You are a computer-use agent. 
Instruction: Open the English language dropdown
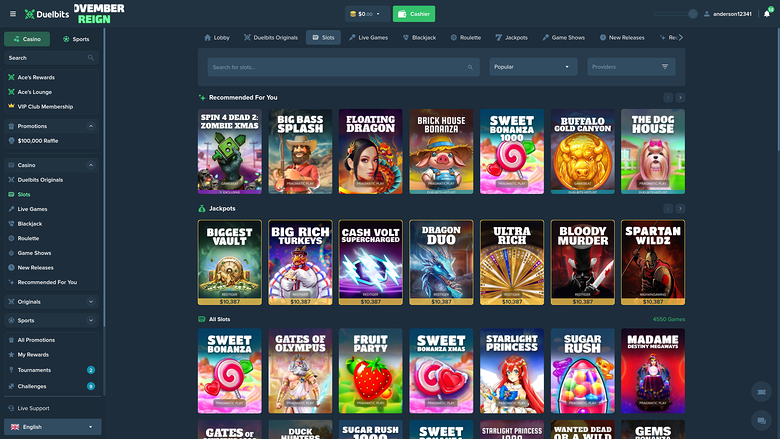(53, 427)
